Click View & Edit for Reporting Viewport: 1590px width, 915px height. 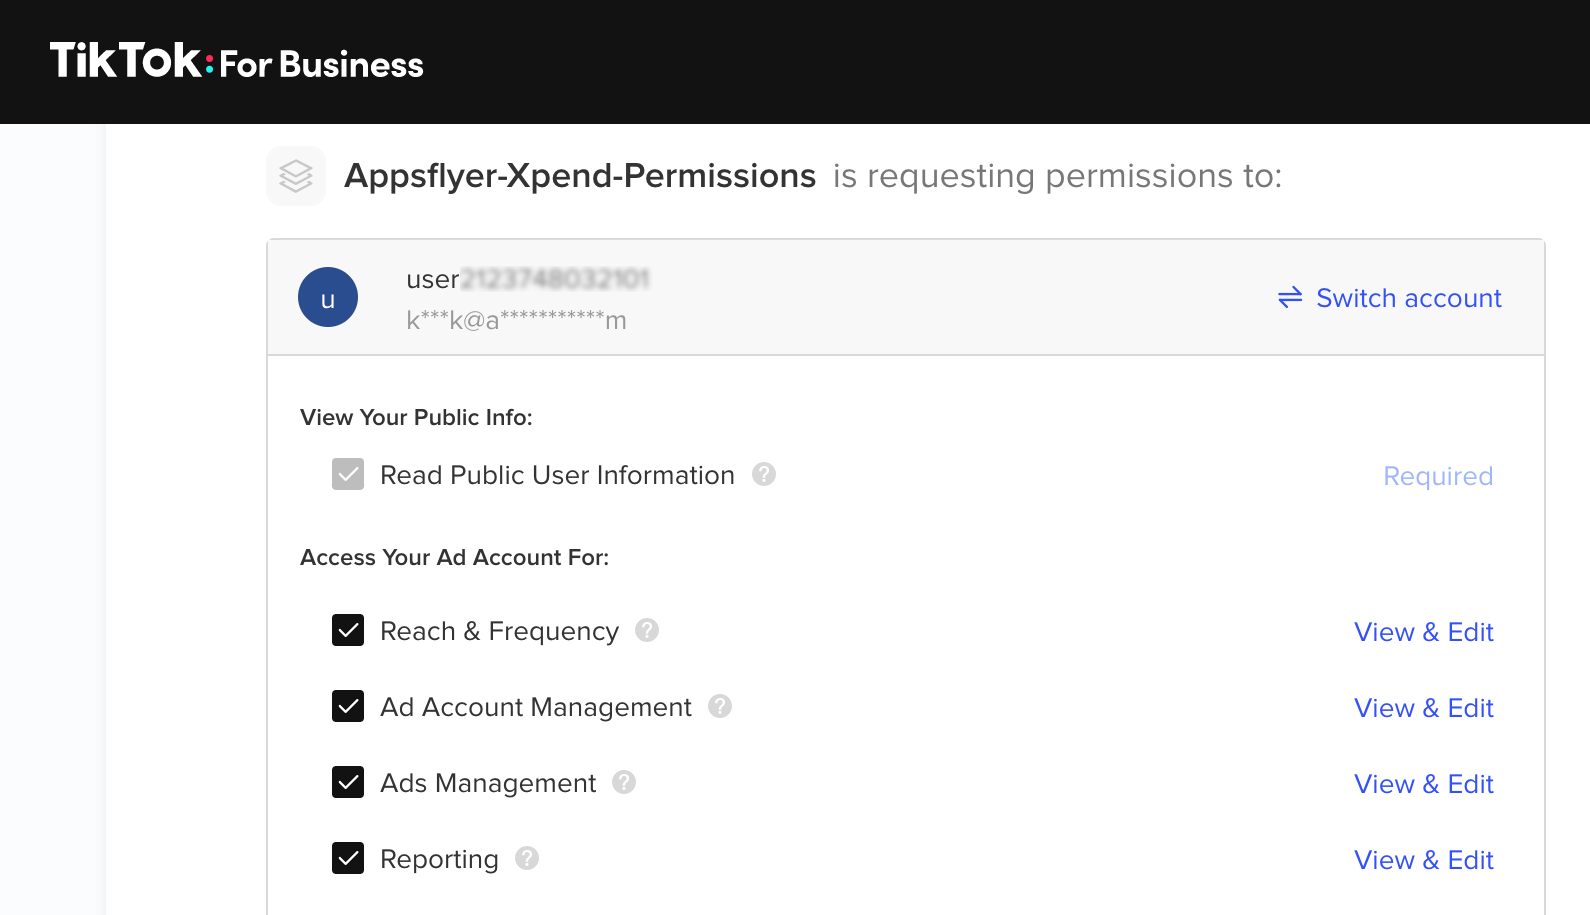tap(1424, 860)
